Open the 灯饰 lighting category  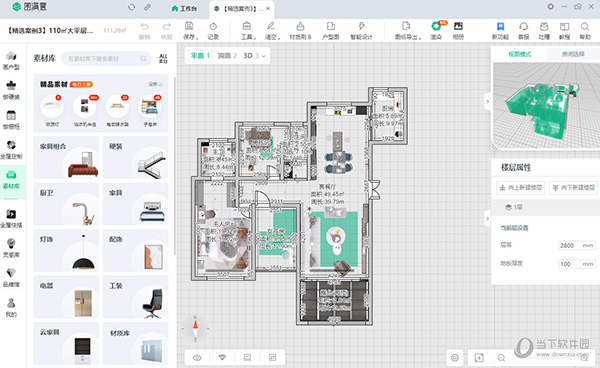[66, 251]
